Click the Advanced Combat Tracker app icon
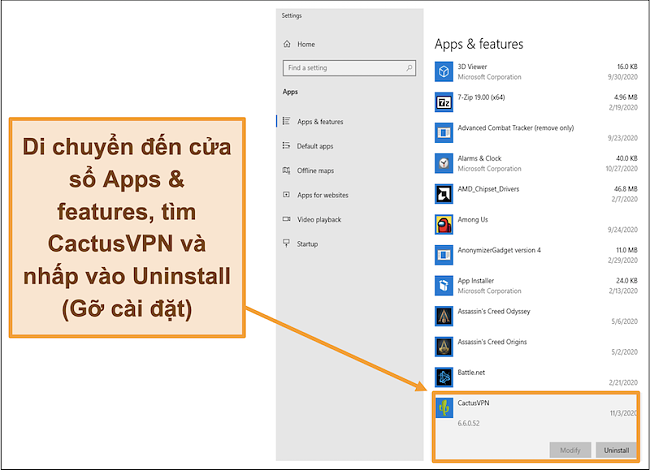This screenshot has width=650, height=470. 444,133
